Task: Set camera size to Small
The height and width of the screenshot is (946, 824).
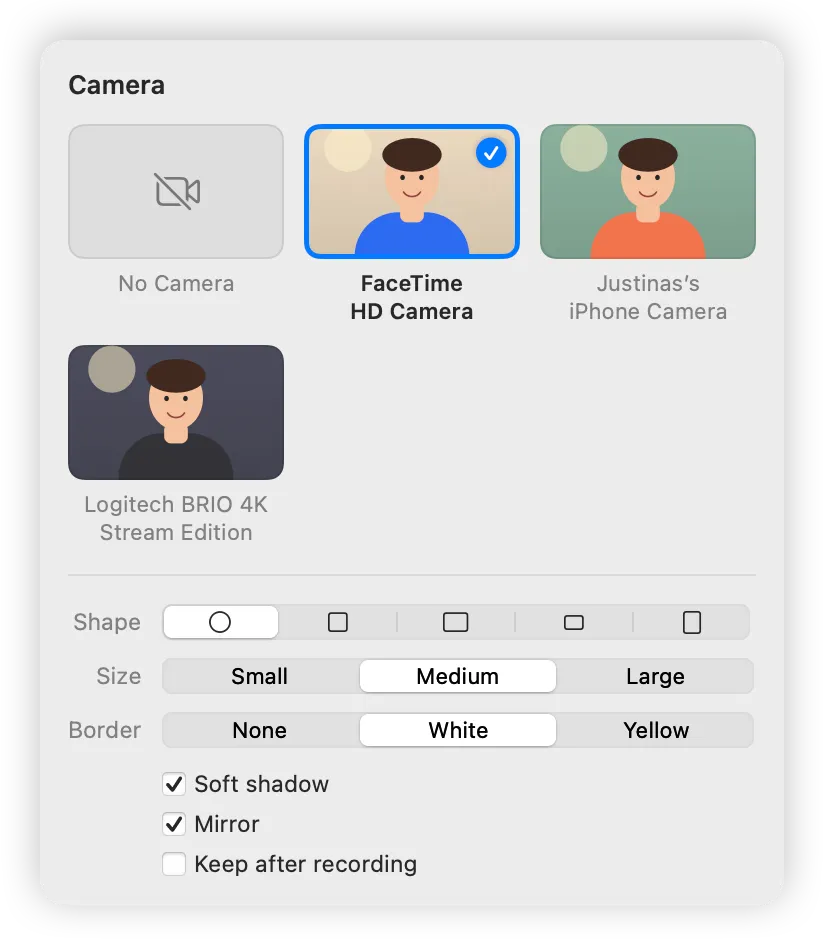Action: point(260,676)
